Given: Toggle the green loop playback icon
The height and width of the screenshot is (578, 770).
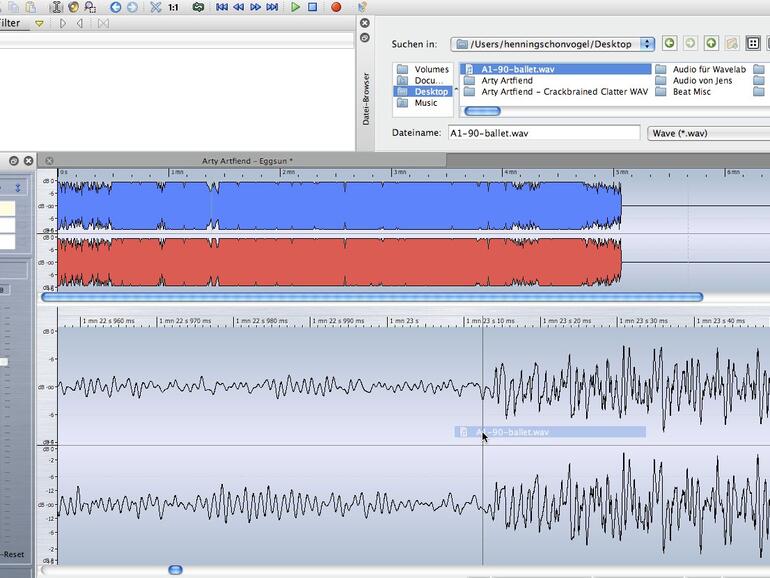Looking at the screenshot, I should coord(198,7).
